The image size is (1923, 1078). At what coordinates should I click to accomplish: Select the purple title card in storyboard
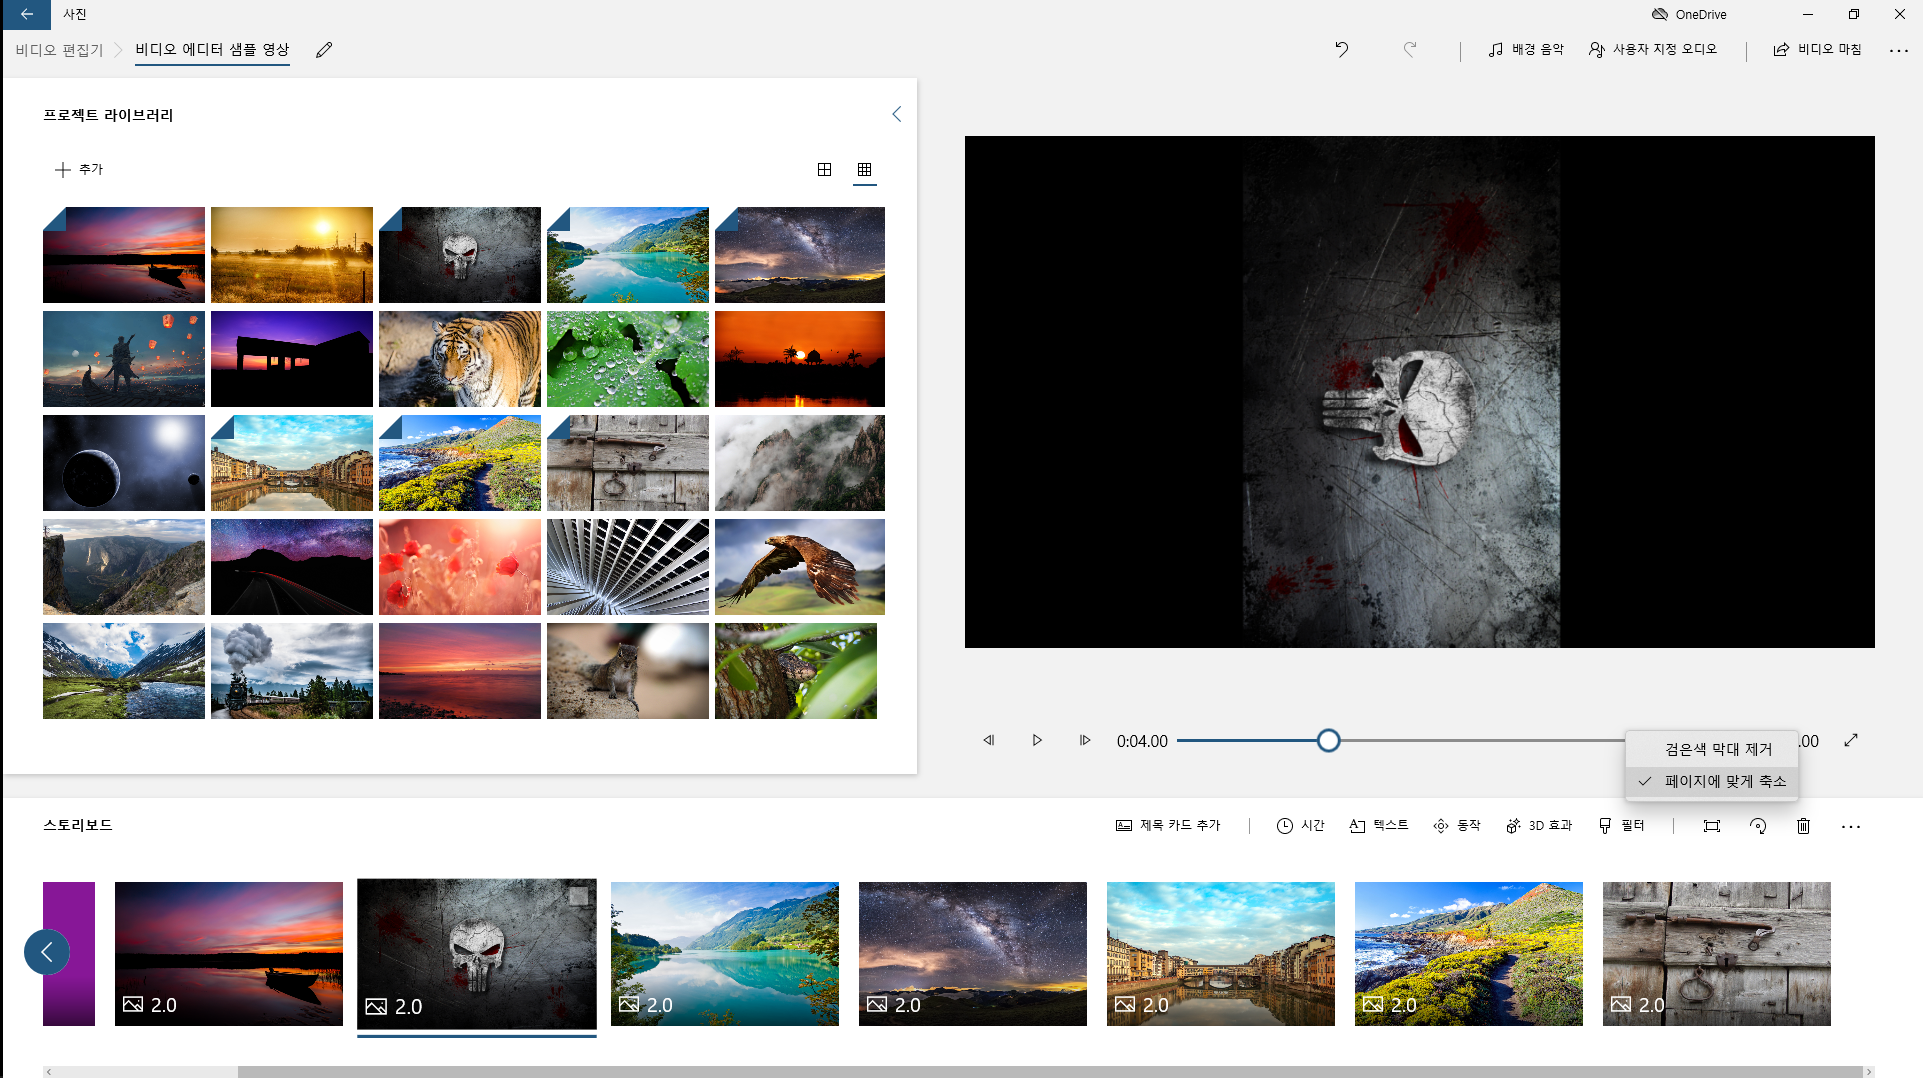(69, 953)
